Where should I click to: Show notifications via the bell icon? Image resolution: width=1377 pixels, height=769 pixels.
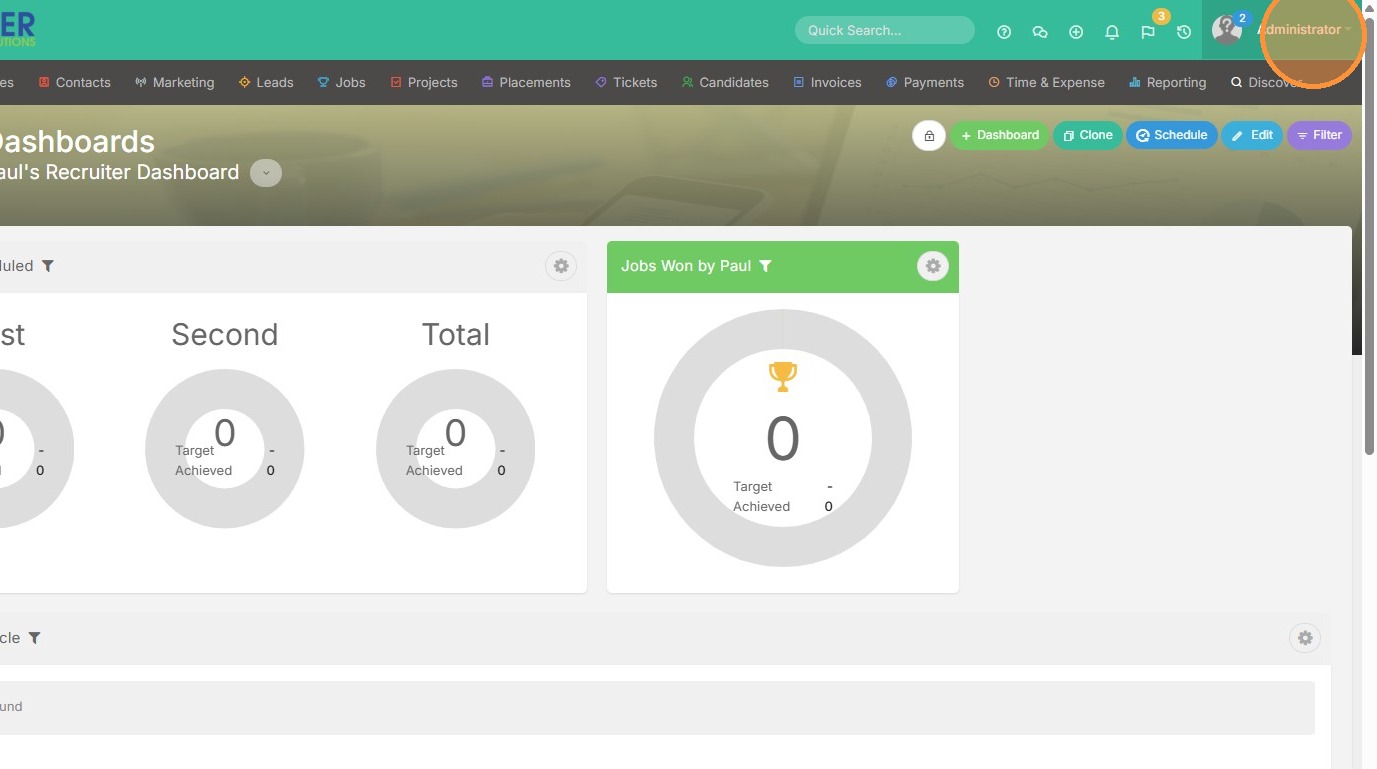[1112, 32]
